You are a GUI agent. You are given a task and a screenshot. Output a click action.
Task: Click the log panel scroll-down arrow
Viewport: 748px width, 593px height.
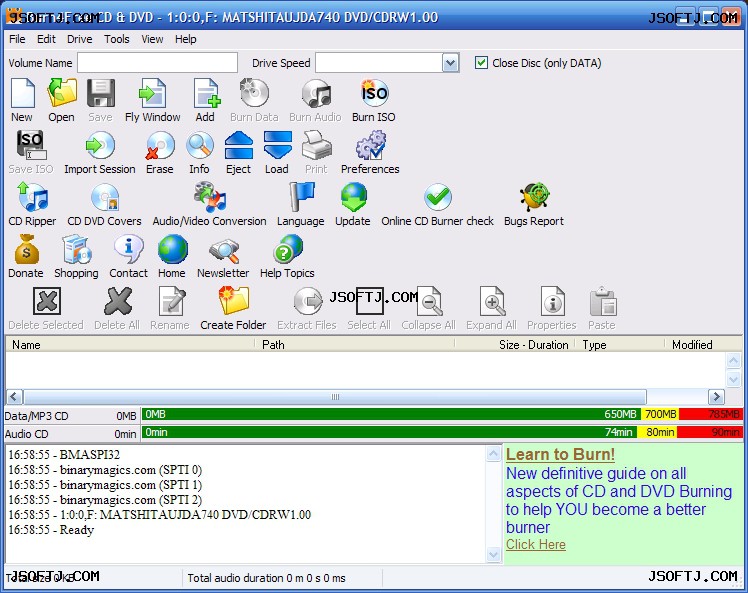tap(493, 555)
